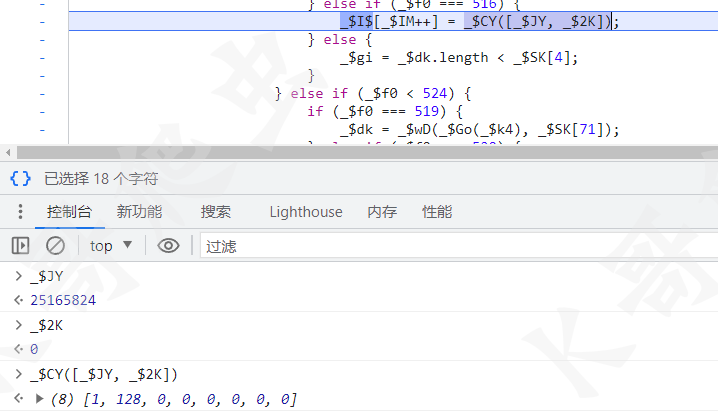Screen dimensions: 718x414
Task: Click the console output value 0
Action: [34, 349]
